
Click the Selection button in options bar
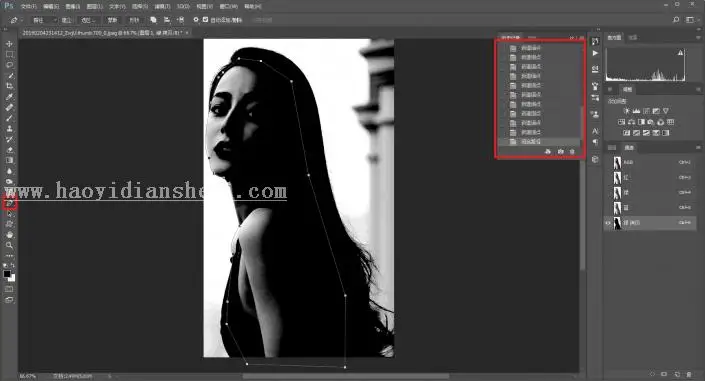tap(66, 20)
